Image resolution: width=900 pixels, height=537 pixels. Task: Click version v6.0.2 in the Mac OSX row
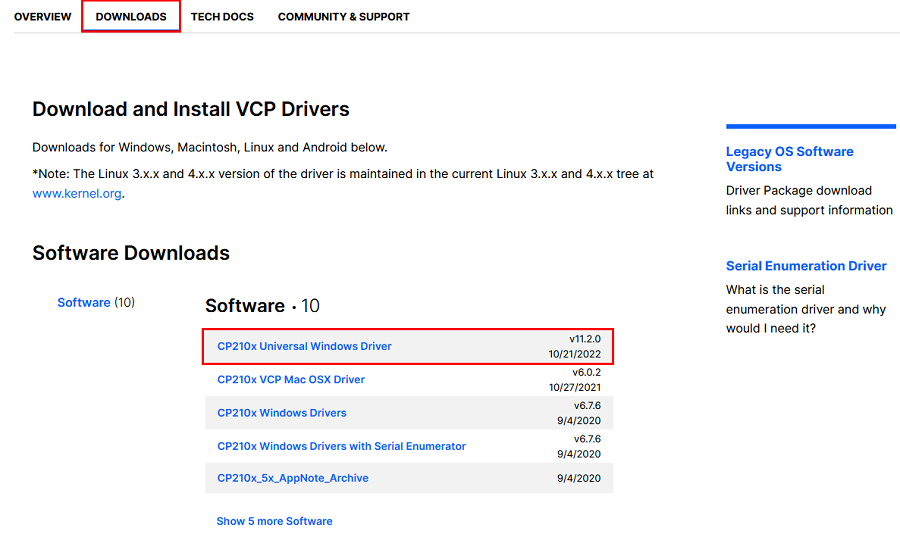coord(587,372)
